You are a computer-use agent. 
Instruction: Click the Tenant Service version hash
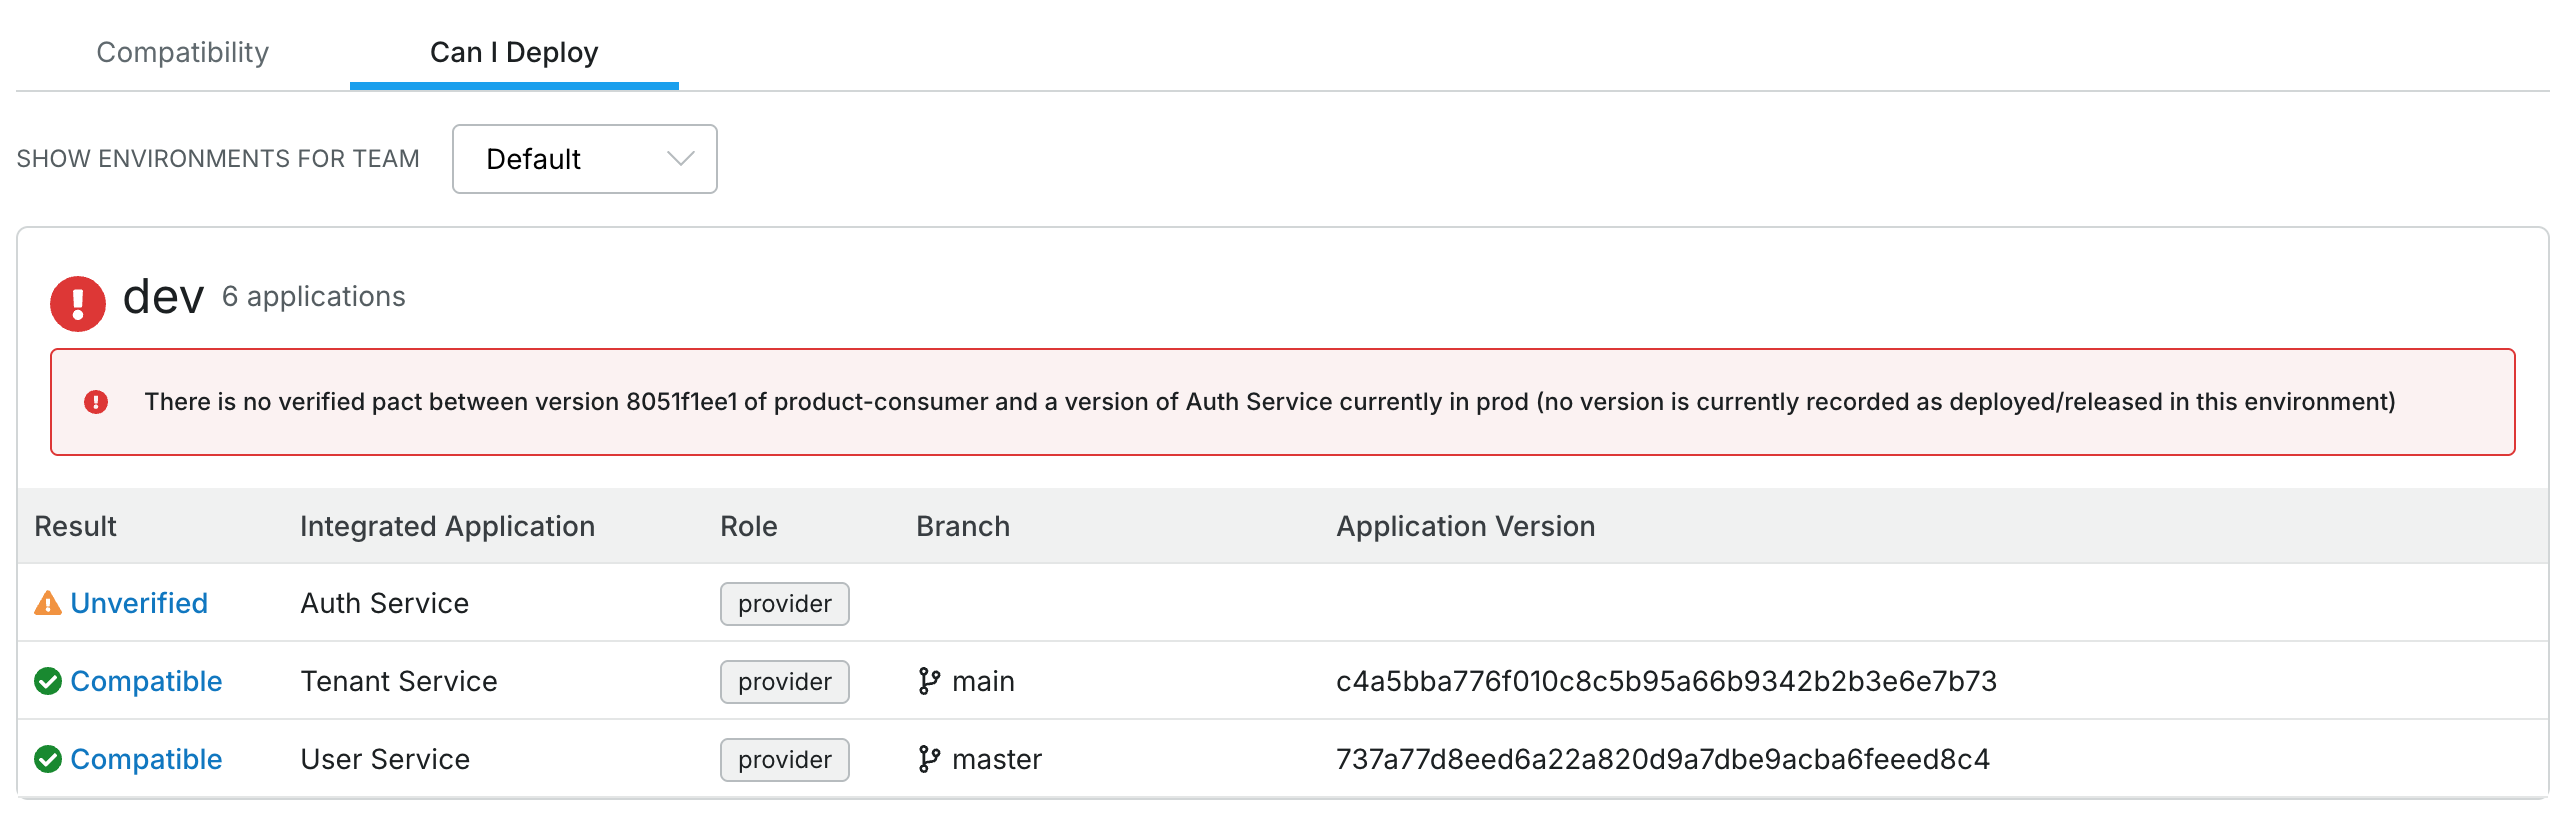(1666, 681)
